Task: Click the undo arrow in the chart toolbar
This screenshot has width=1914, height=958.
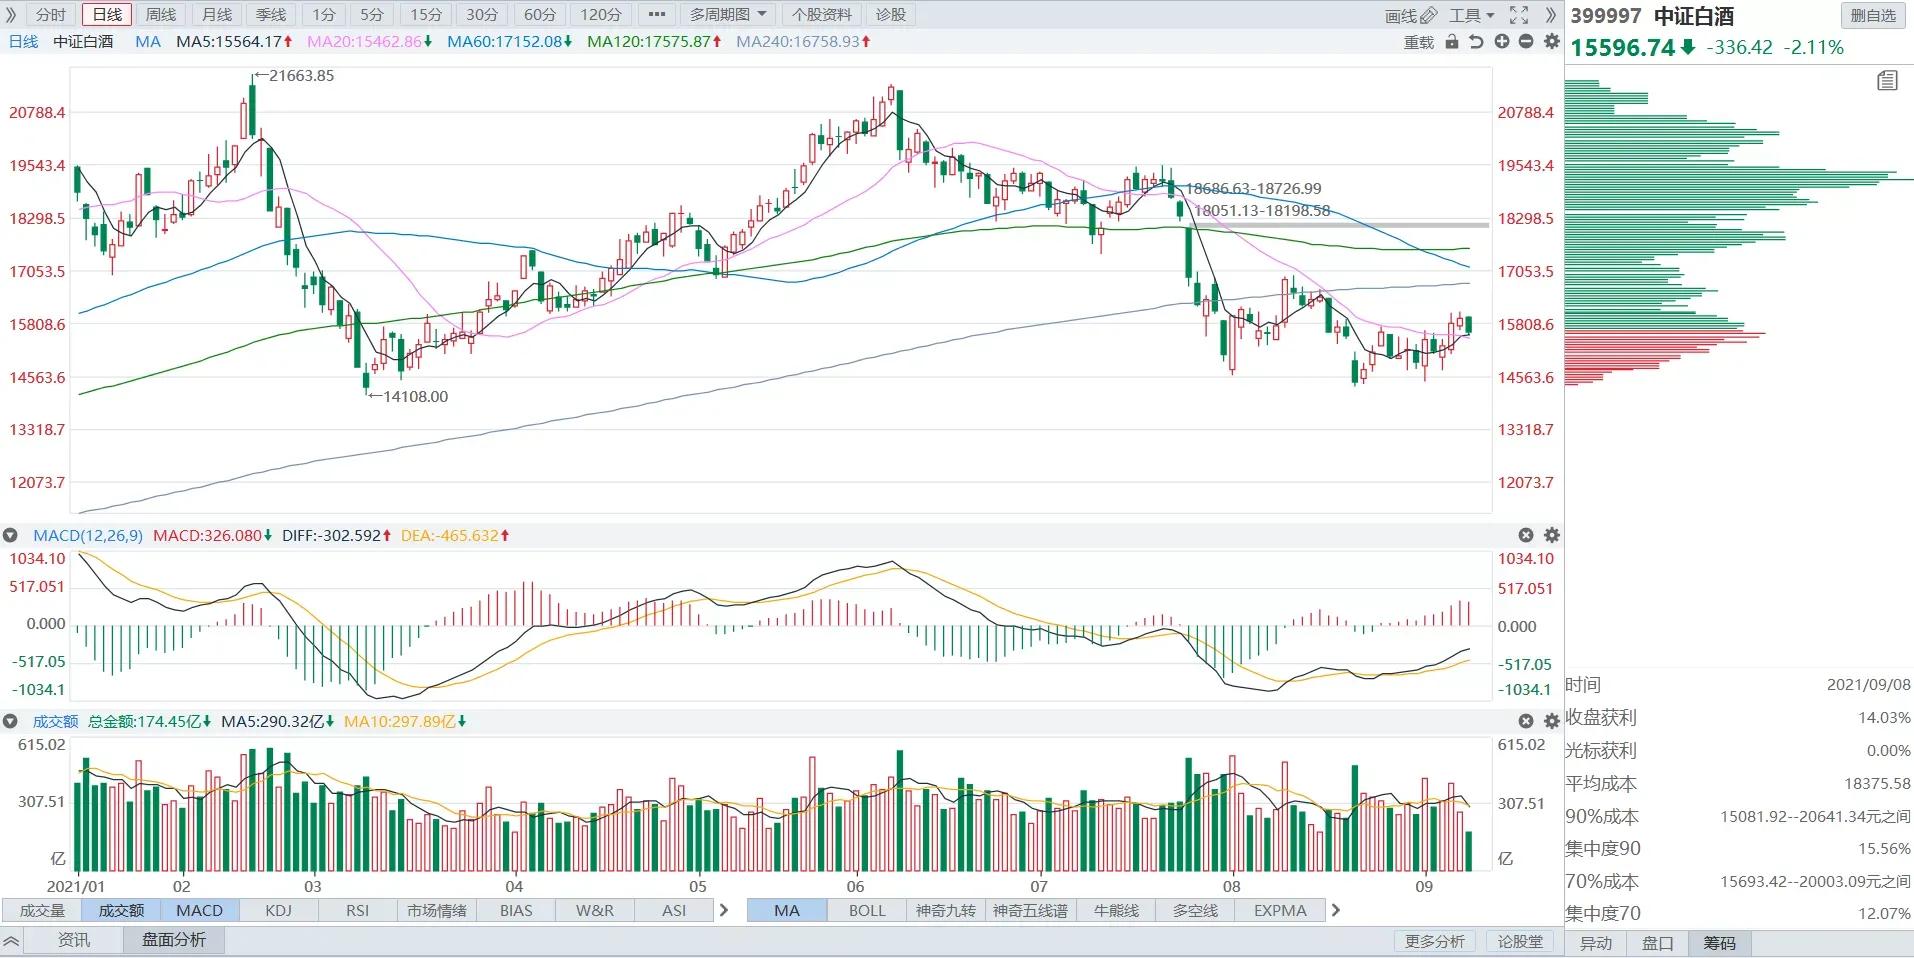Action: [1476, 41]
